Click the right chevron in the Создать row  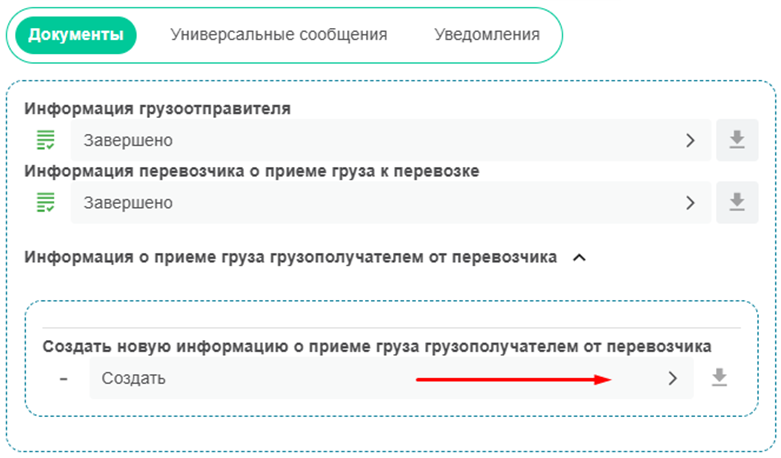(673, 378)
